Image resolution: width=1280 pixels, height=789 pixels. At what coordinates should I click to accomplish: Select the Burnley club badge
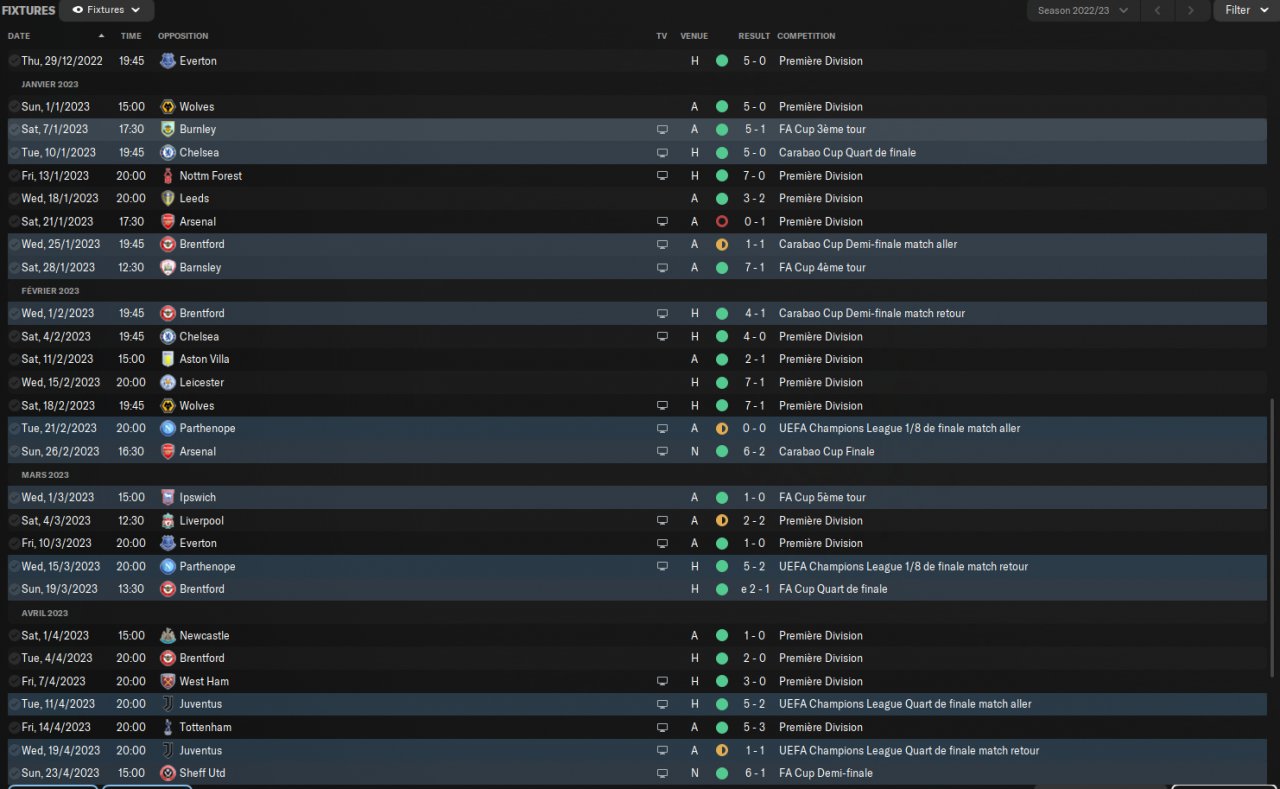tap(168, 129)
